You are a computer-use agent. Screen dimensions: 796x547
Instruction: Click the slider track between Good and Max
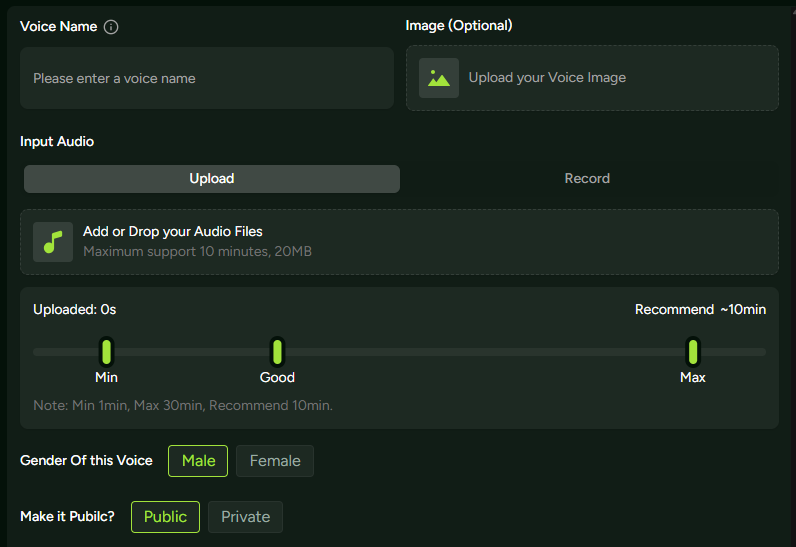pyautogui.click(x=480, y=352)
